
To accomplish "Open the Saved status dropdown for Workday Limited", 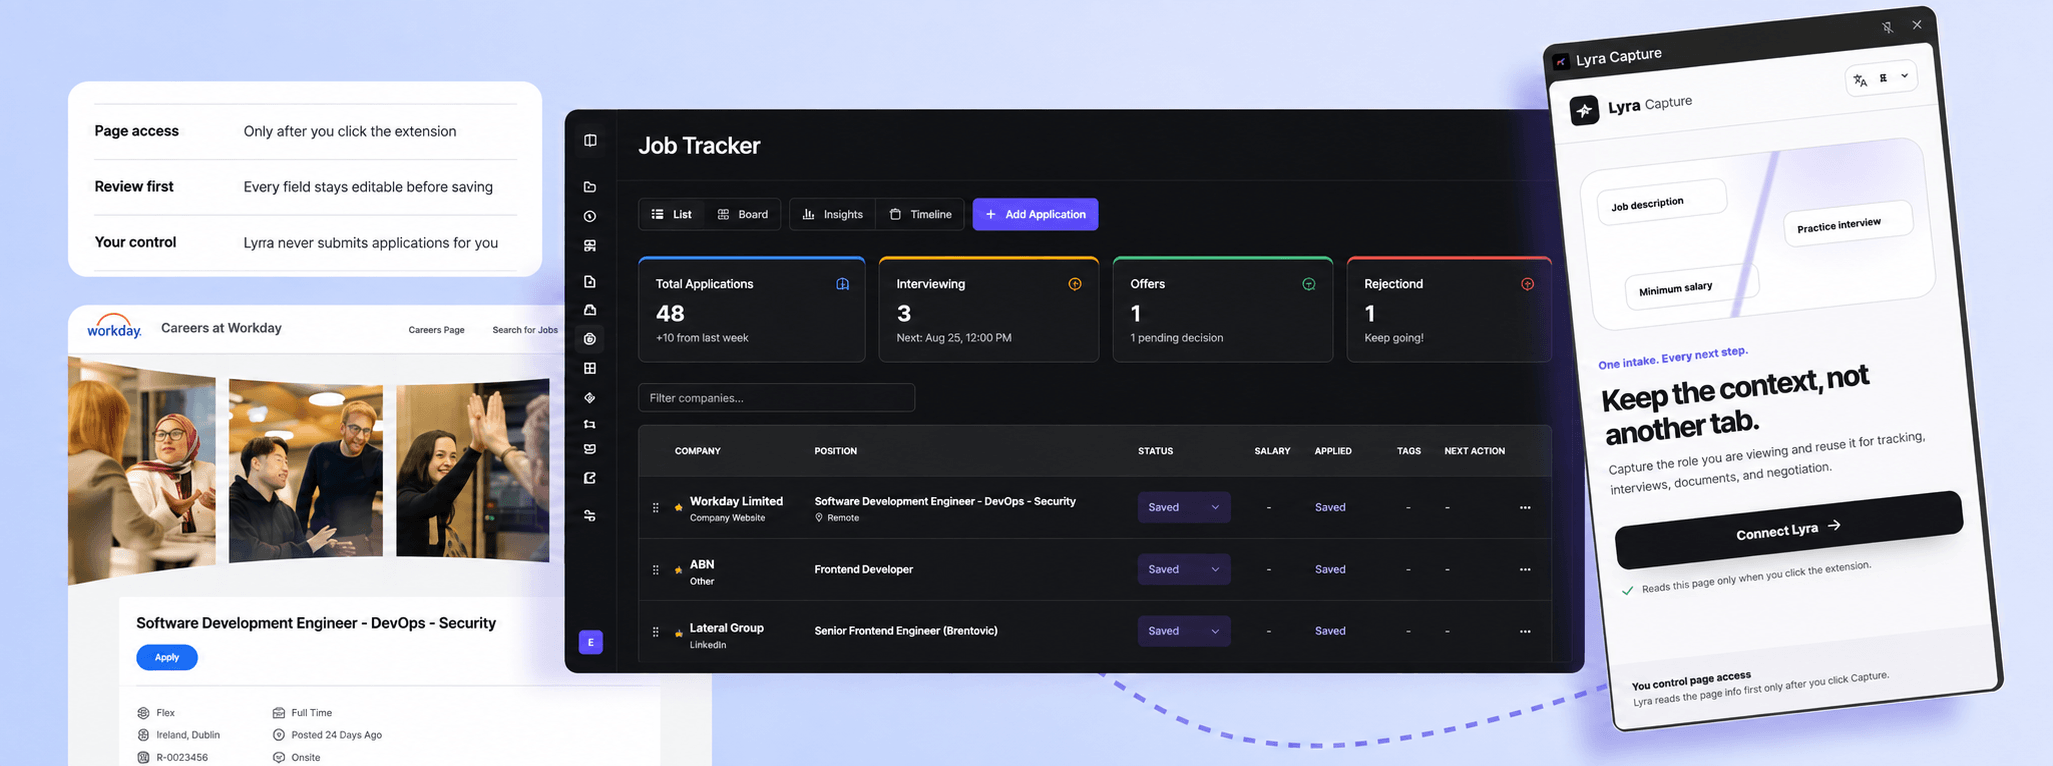I will tap(1184, 508).
